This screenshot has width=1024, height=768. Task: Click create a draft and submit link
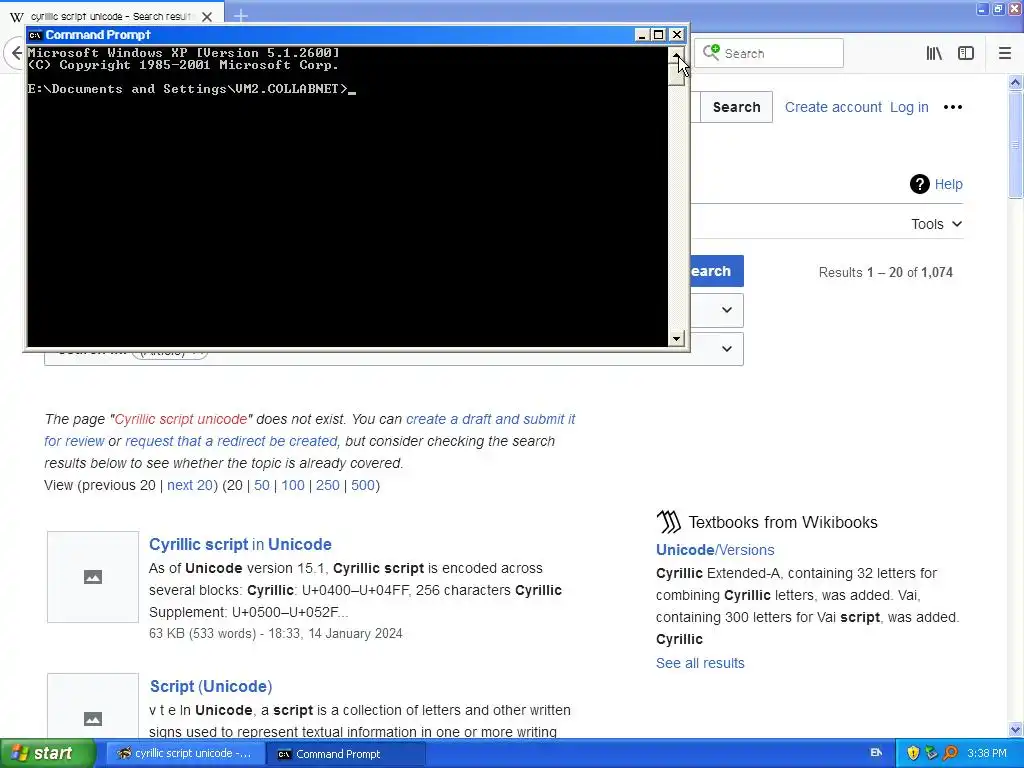[x=490, y=419]
